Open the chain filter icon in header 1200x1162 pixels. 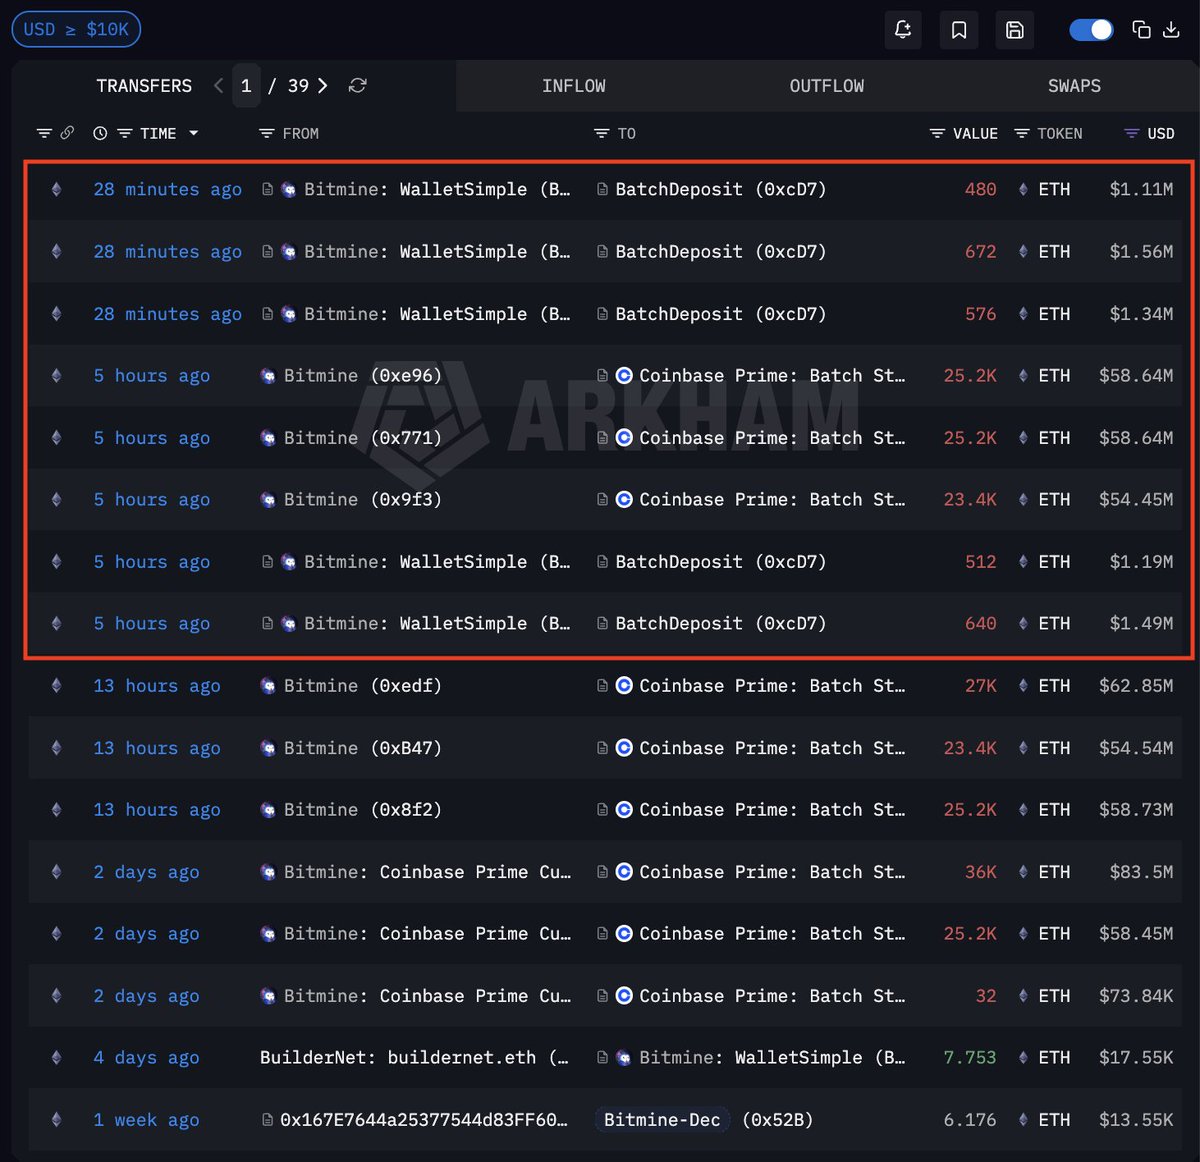[44, 133]
